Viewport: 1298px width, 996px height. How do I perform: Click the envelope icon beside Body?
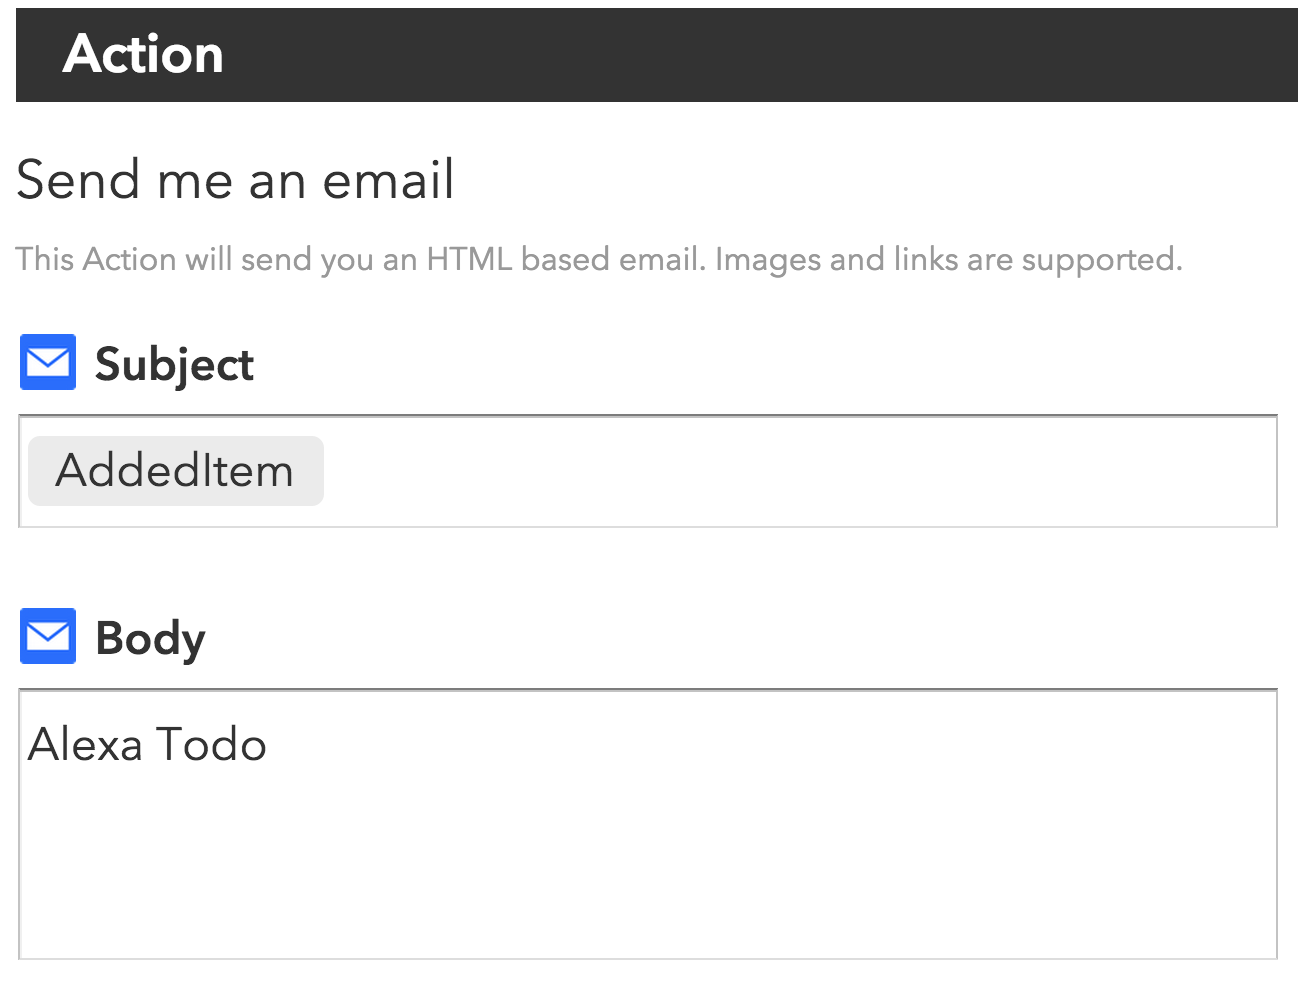pyautogui.click(x=48, y=636)
